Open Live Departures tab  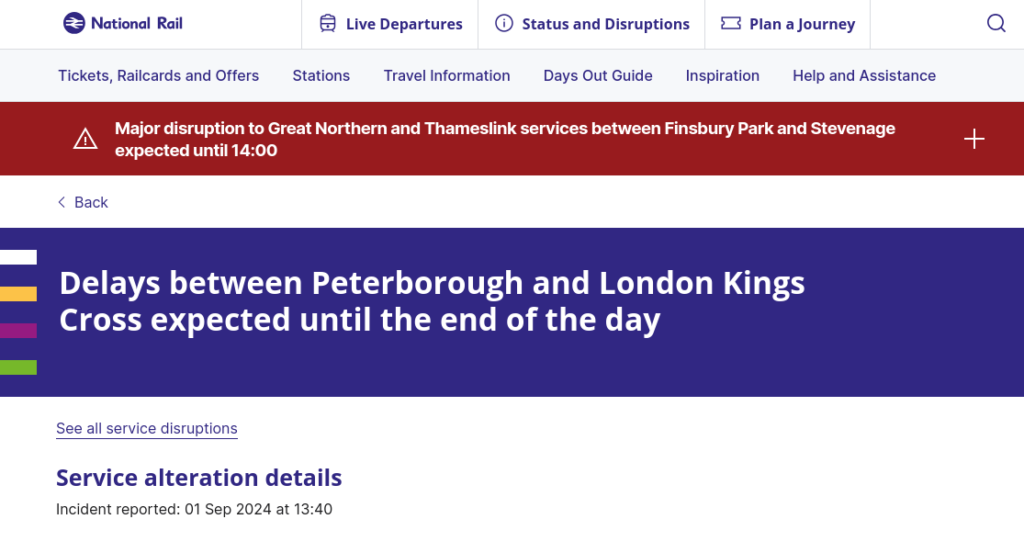coord(391,24)
